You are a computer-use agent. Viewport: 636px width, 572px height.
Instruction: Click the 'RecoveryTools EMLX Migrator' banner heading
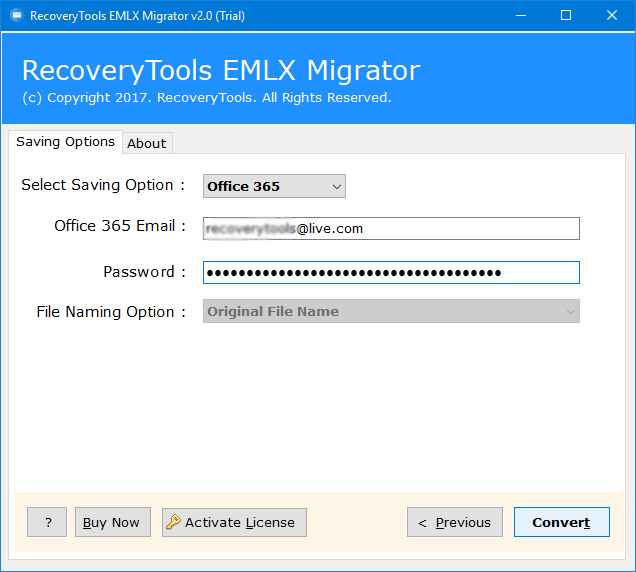tap(221, 71)
